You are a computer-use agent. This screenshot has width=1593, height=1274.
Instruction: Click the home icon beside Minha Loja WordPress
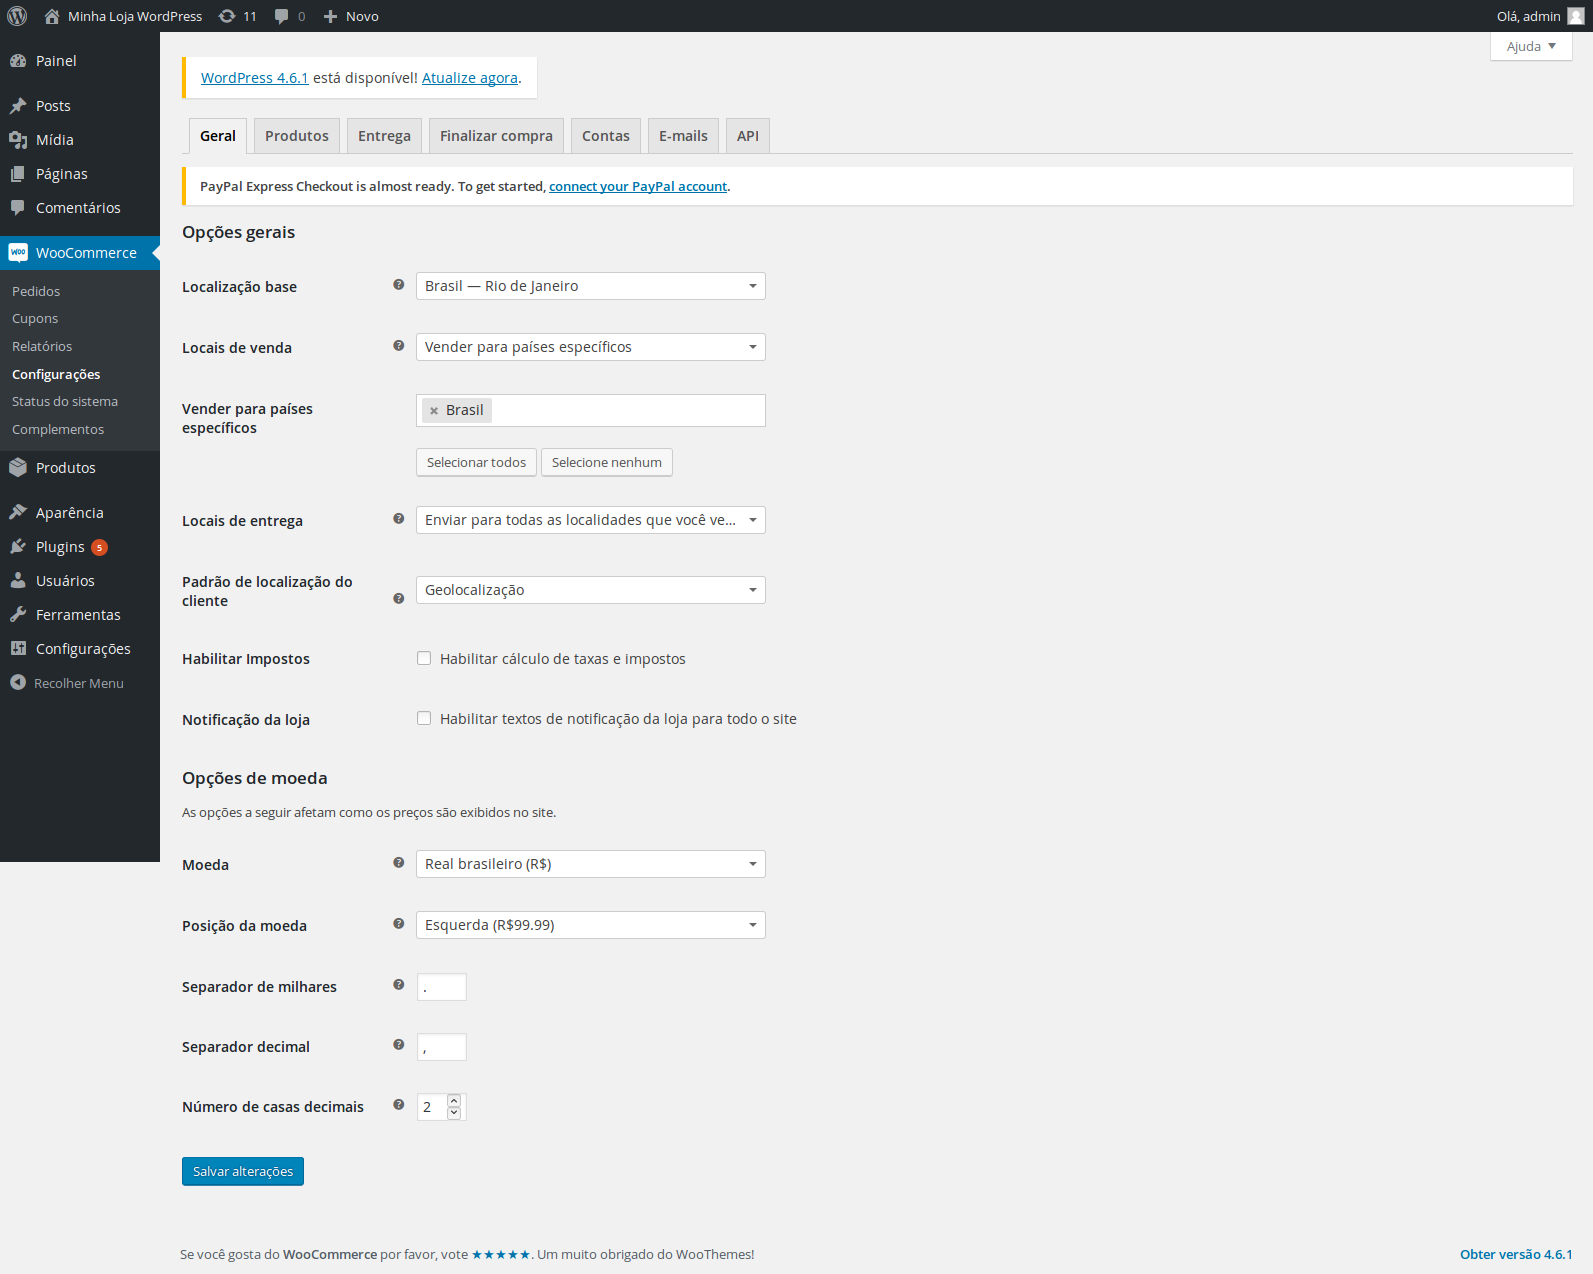[52, 16]
